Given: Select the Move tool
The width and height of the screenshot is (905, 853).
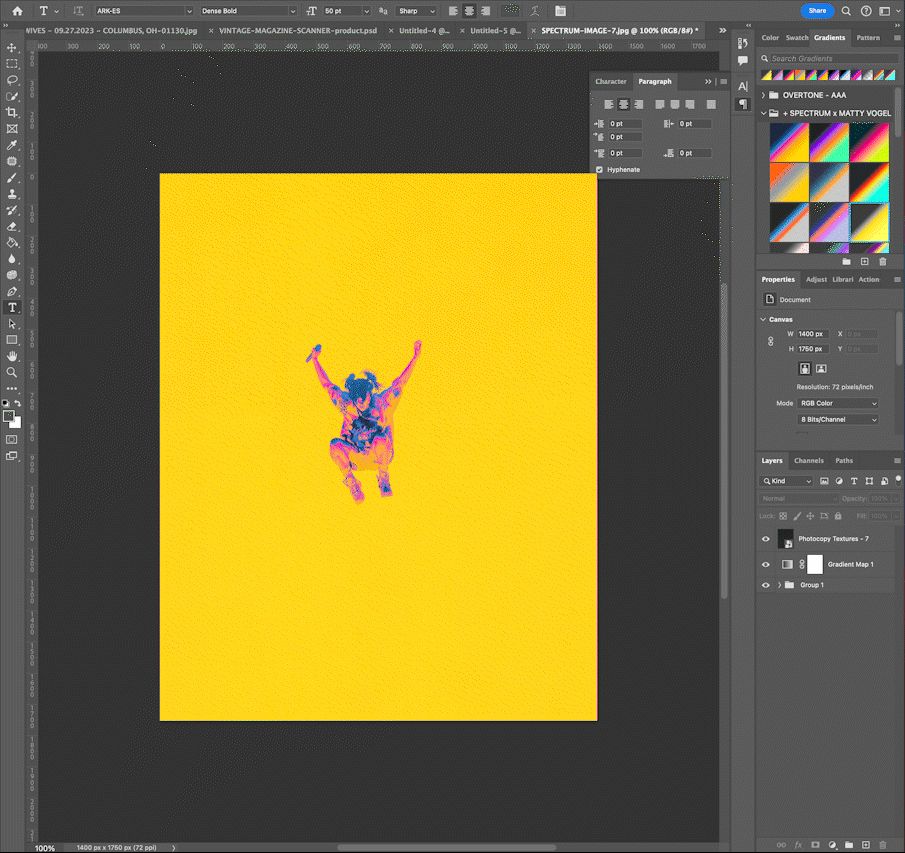Looking at the screenshot, I should click(12, 47).
